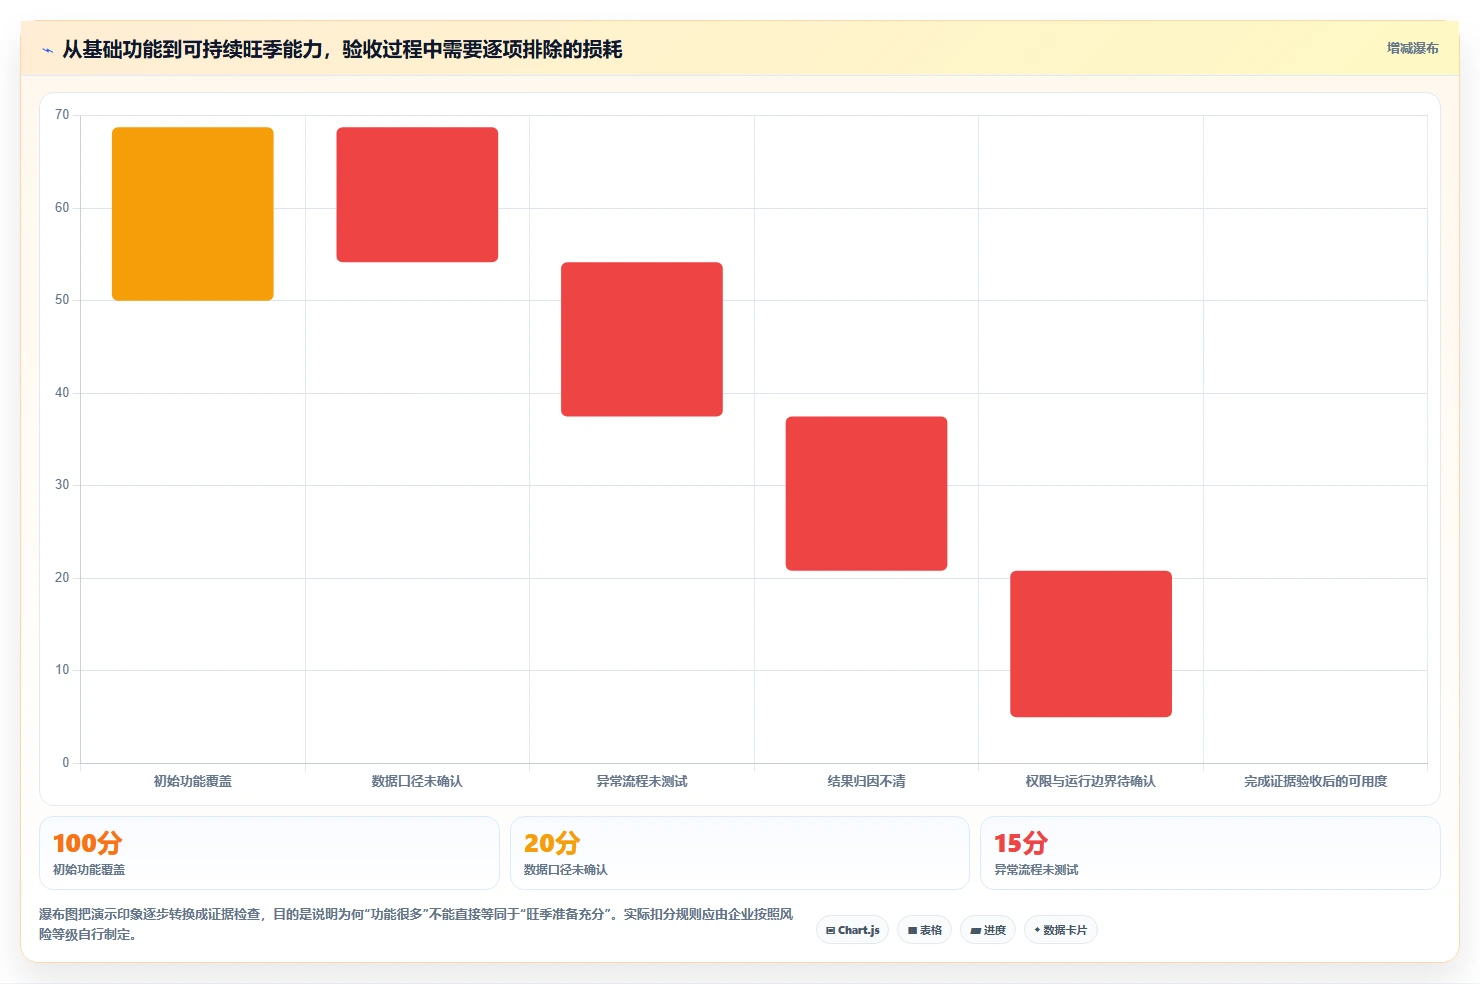Click the x-axis label 异常流程未测试
1480x984 pixels.
tap(642, 781)
